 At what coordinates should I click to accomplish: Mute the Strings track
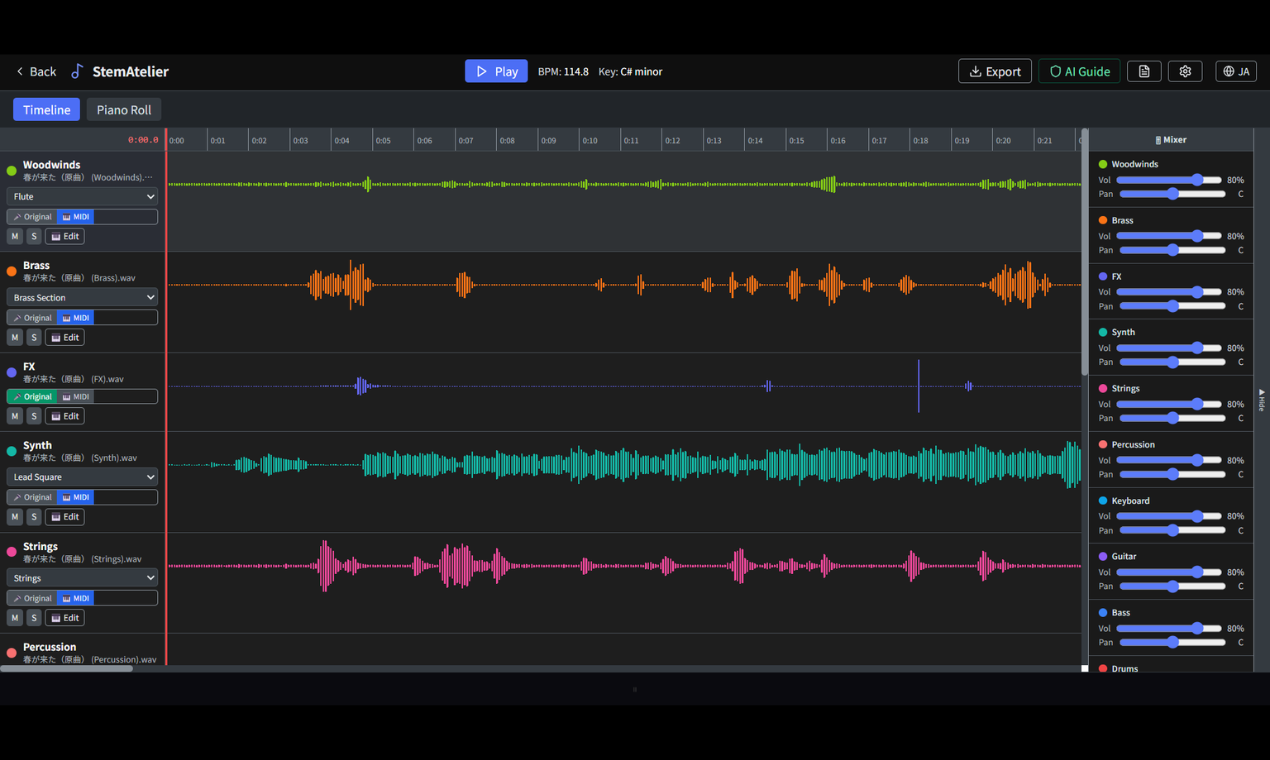pos(14,618)
